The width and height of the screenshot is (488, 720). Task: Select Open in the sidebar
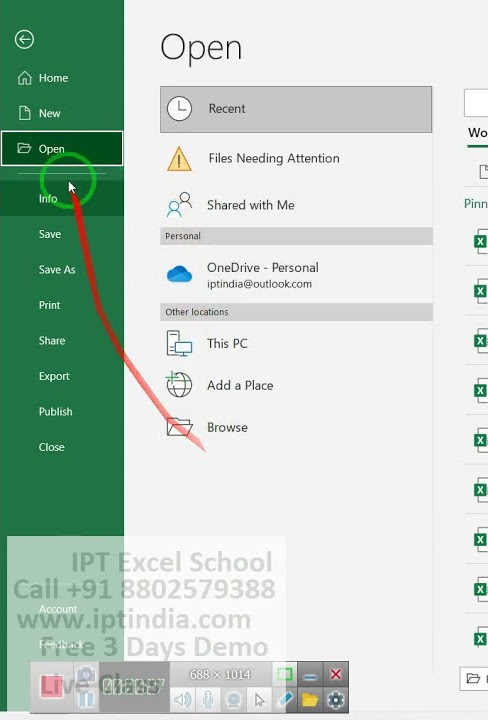[62, 148]
